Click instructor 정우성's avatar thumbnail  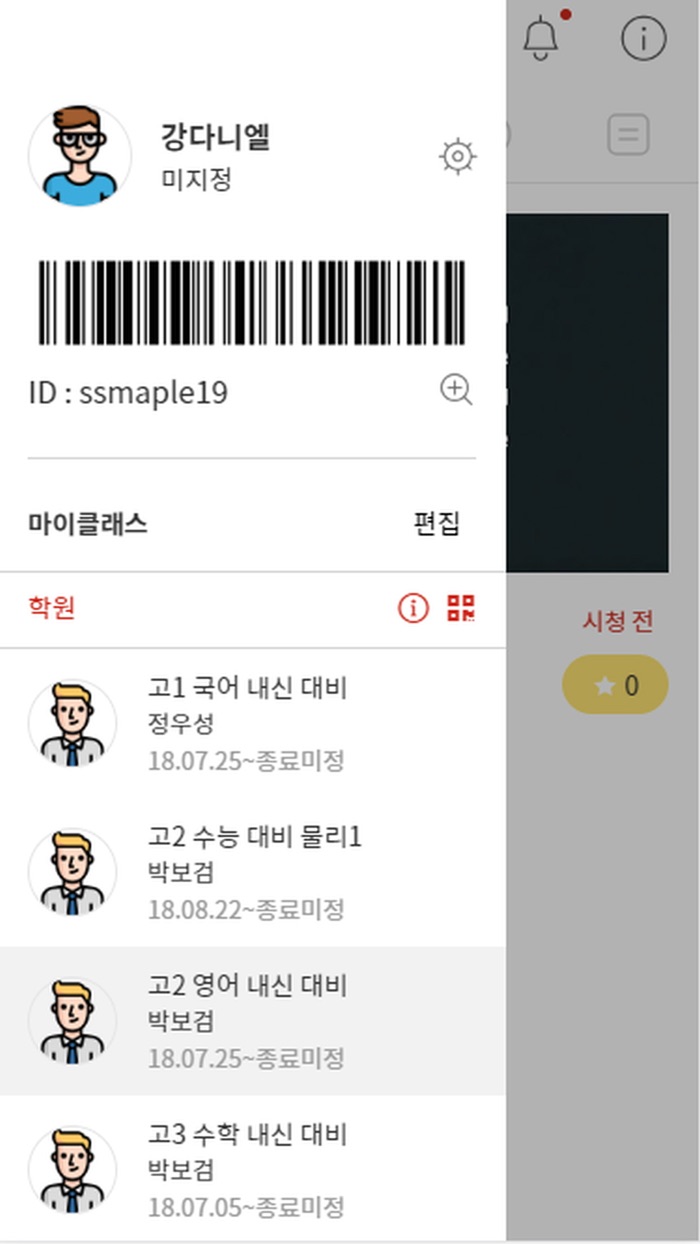[72, 722]
